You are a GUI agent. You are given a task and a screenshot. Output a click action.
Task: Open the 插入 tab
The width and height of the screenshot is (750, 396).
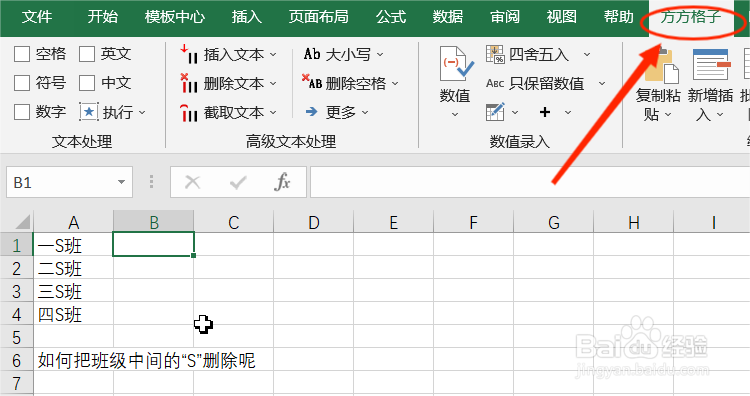click(x=247, y=17)
